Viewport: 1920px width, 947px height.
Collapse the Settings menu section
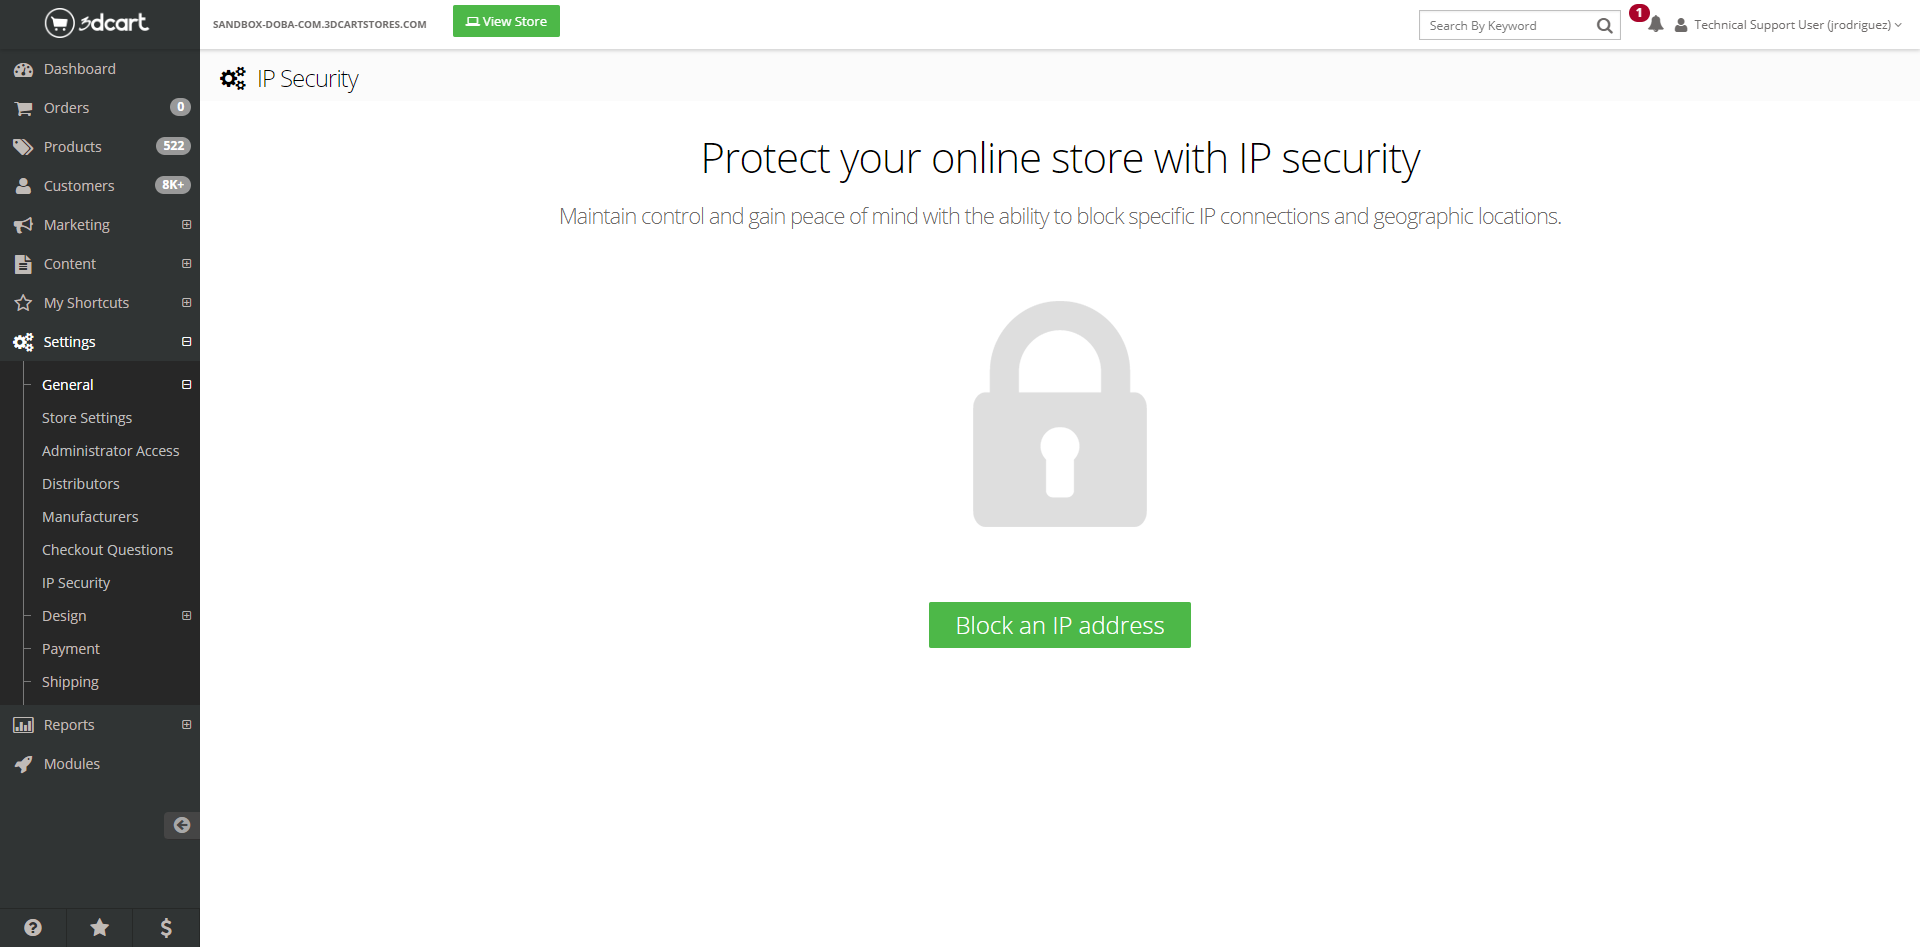186,342
